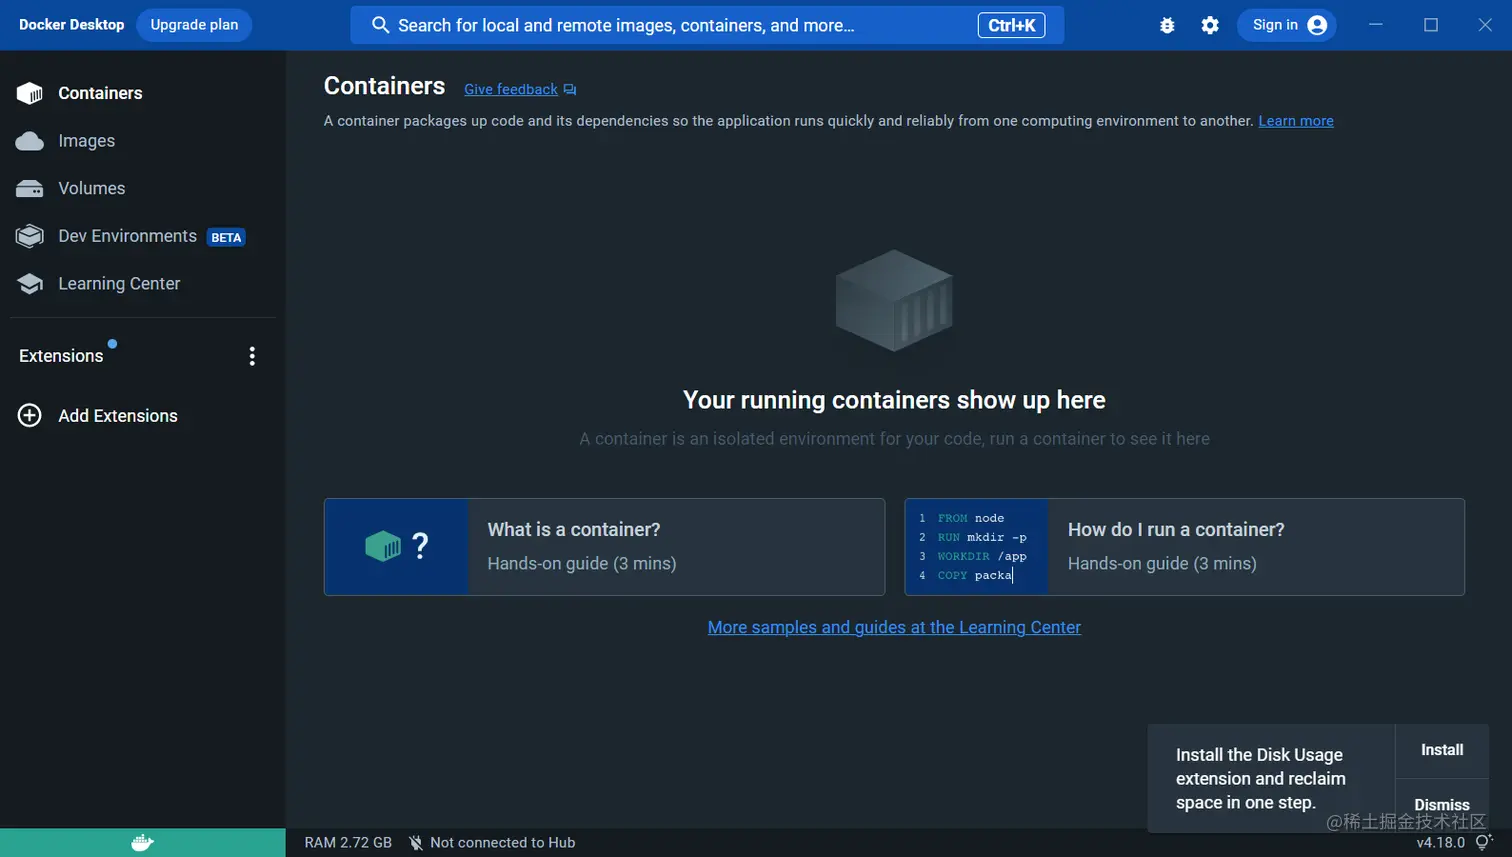The width and height of the screenshot is (1512, 857).
Task: Open the What is a container guide
Action: point(604,547)
